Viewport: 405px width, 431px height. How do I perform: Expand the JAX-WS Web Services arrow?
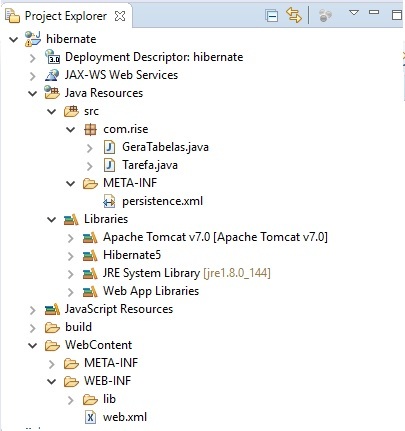[x=33, y=76]
